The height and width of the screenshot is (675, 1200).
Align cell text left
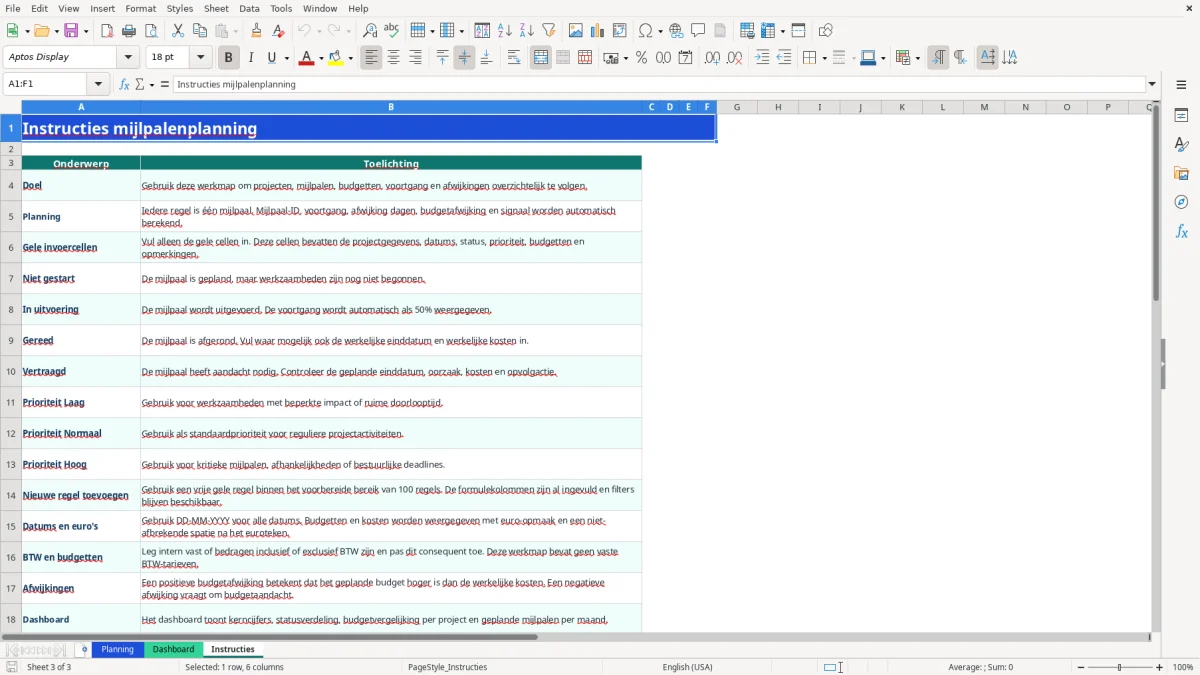coord(371,58)
